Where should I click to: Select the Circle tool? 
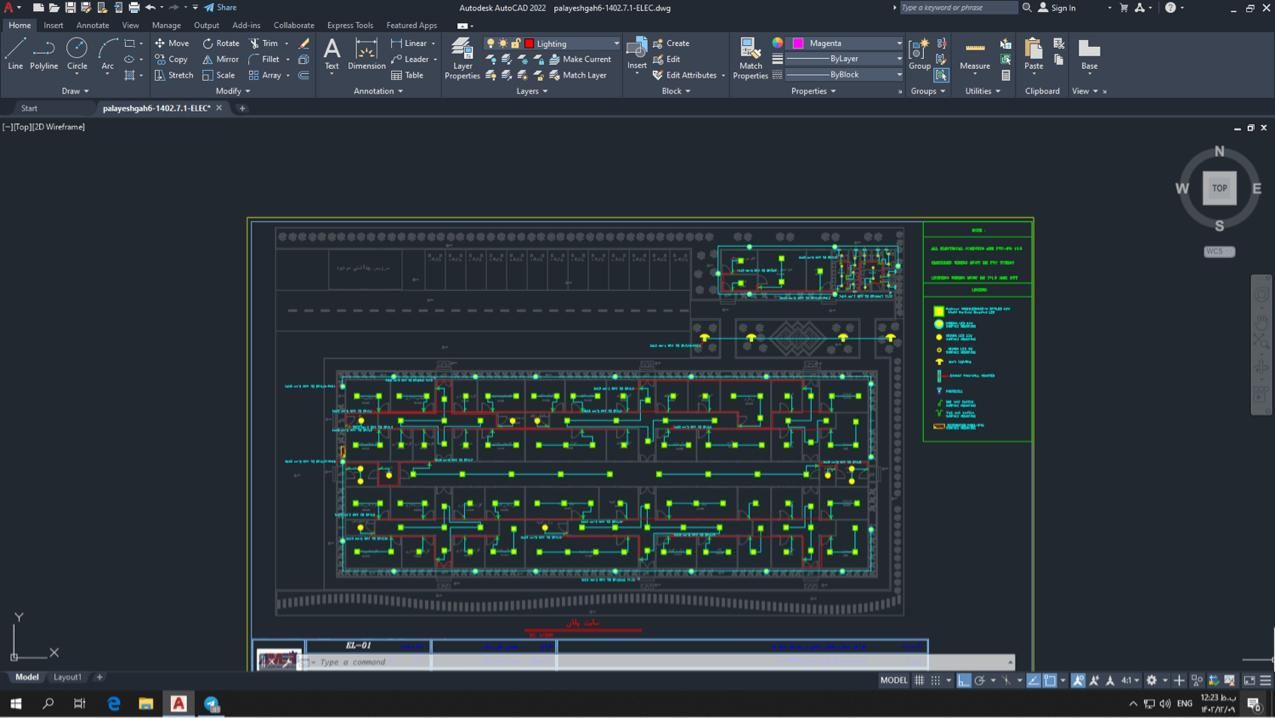77,54
